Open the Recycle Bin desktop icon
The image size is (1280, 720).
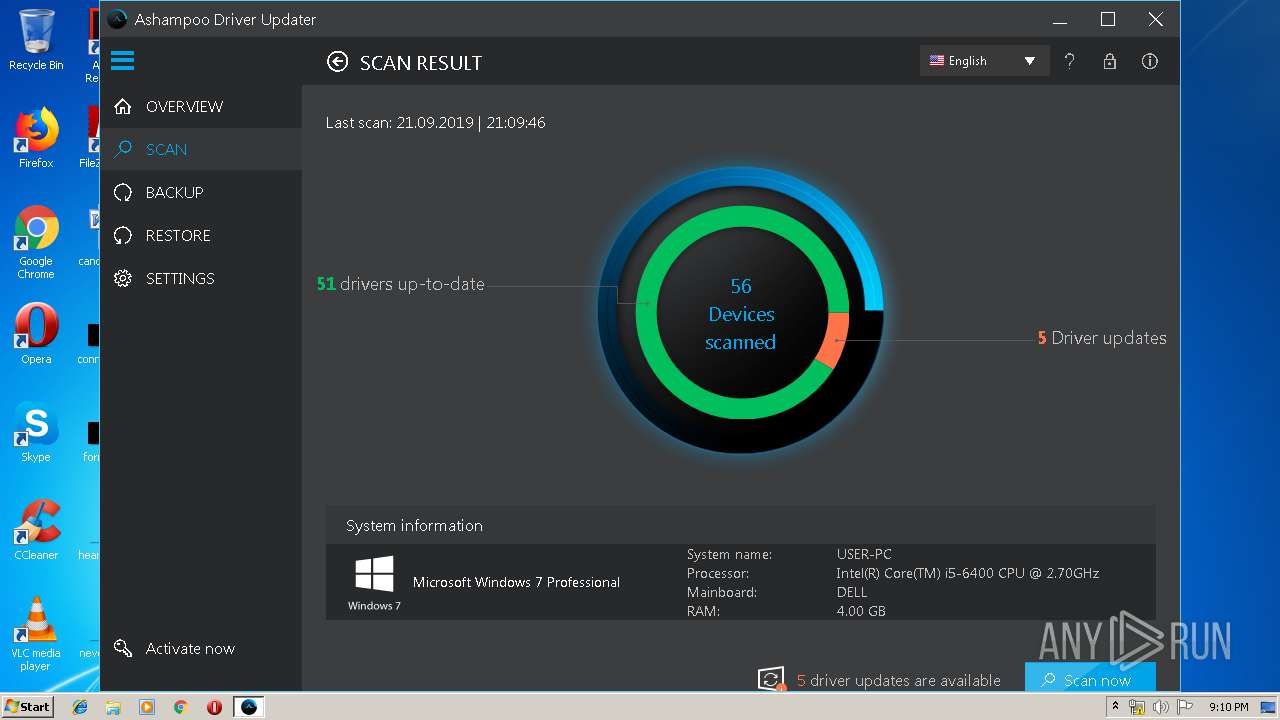(x=36, y=40)
